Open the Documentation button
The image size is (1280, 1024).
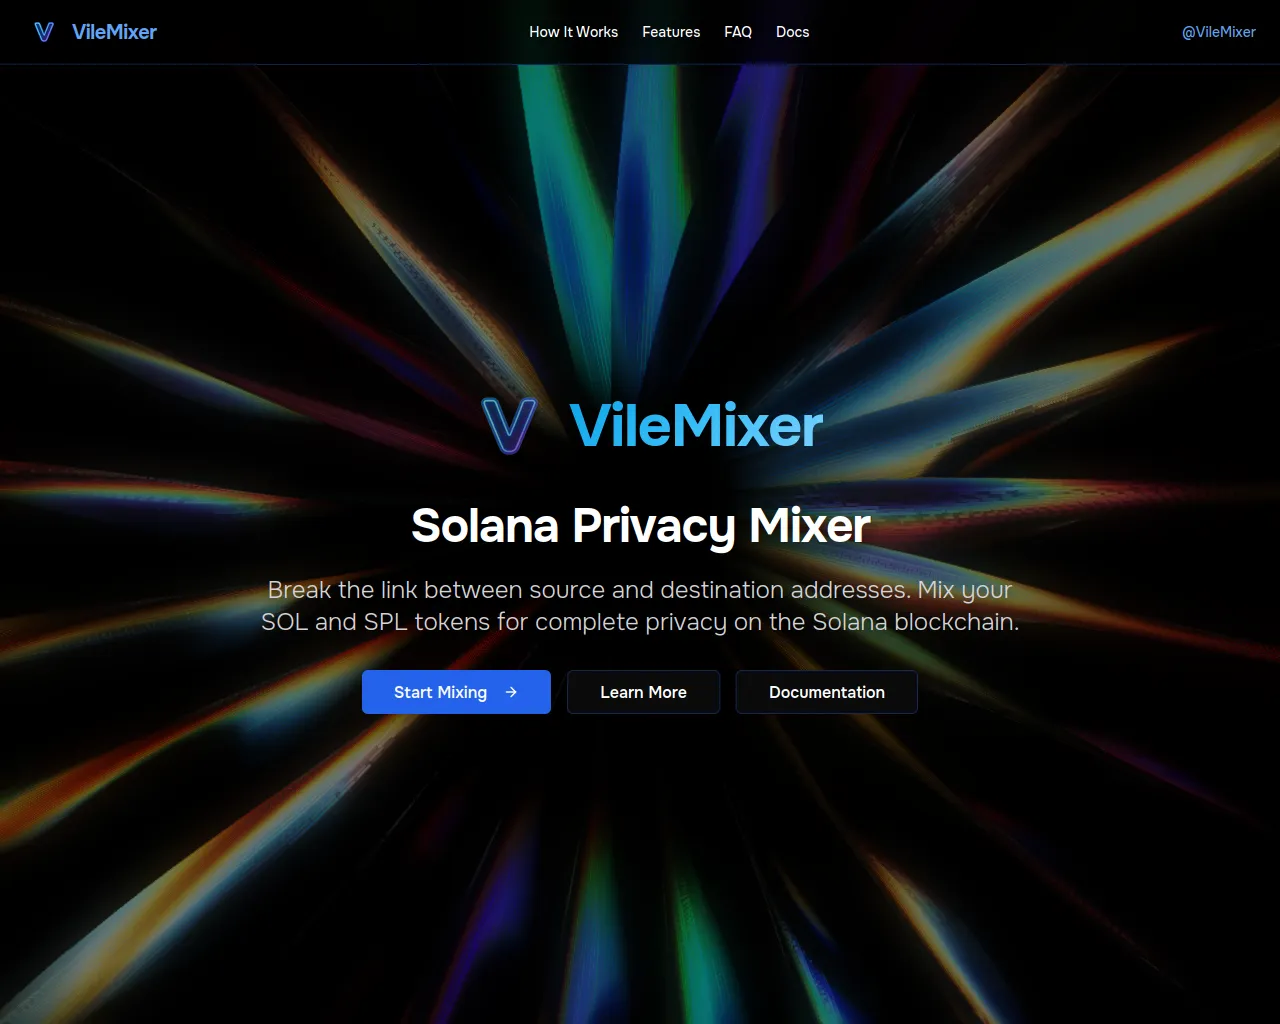[827, 692]
